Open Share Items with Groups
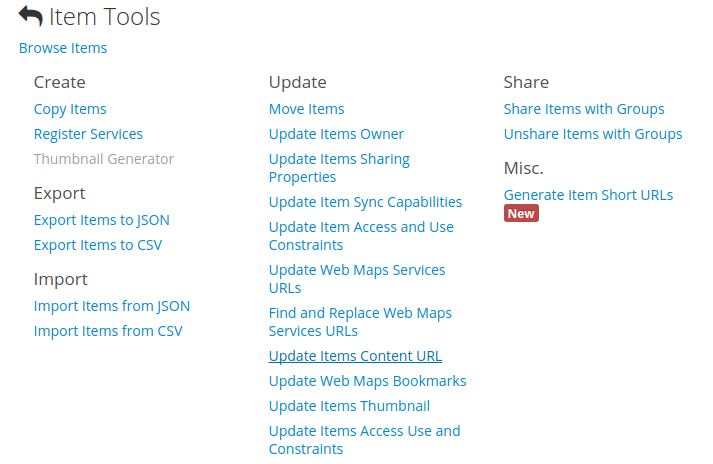The height and width of the screenshot is (464, 713). [x=584, y=109]
